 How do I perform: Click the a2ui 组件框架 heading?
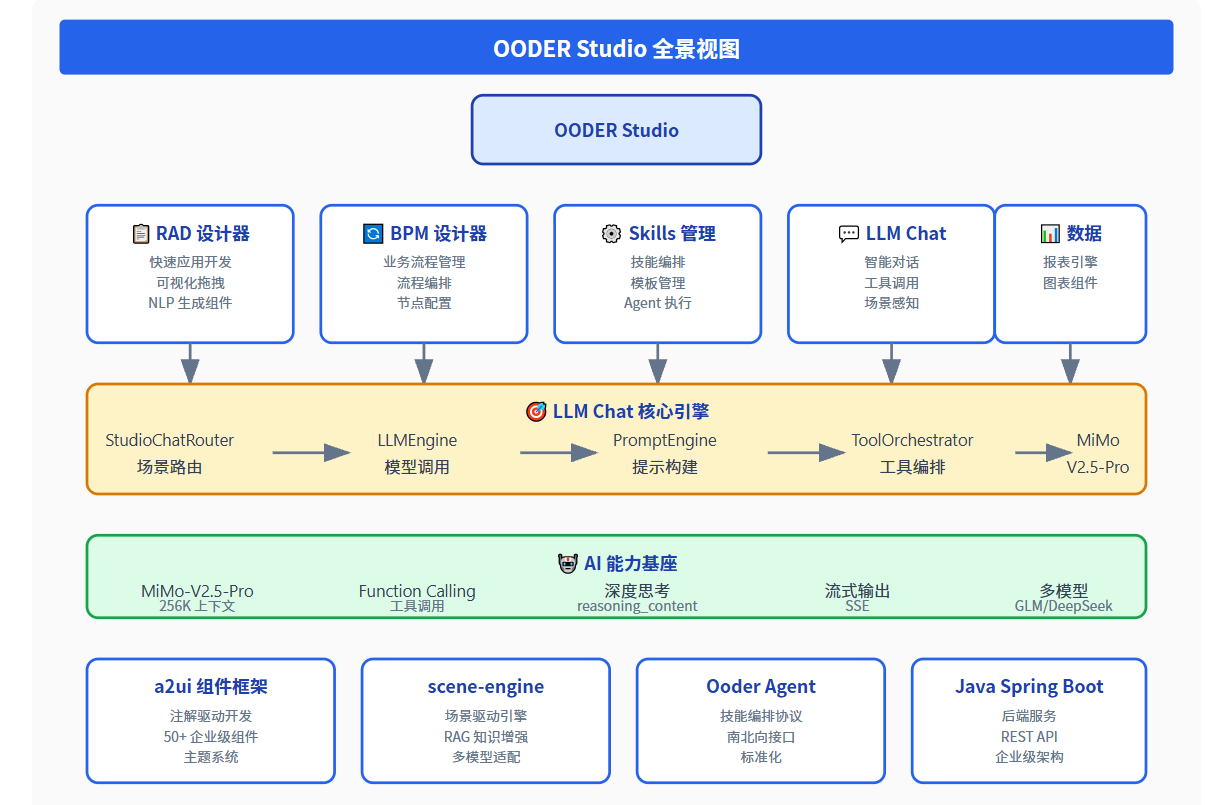210,687
